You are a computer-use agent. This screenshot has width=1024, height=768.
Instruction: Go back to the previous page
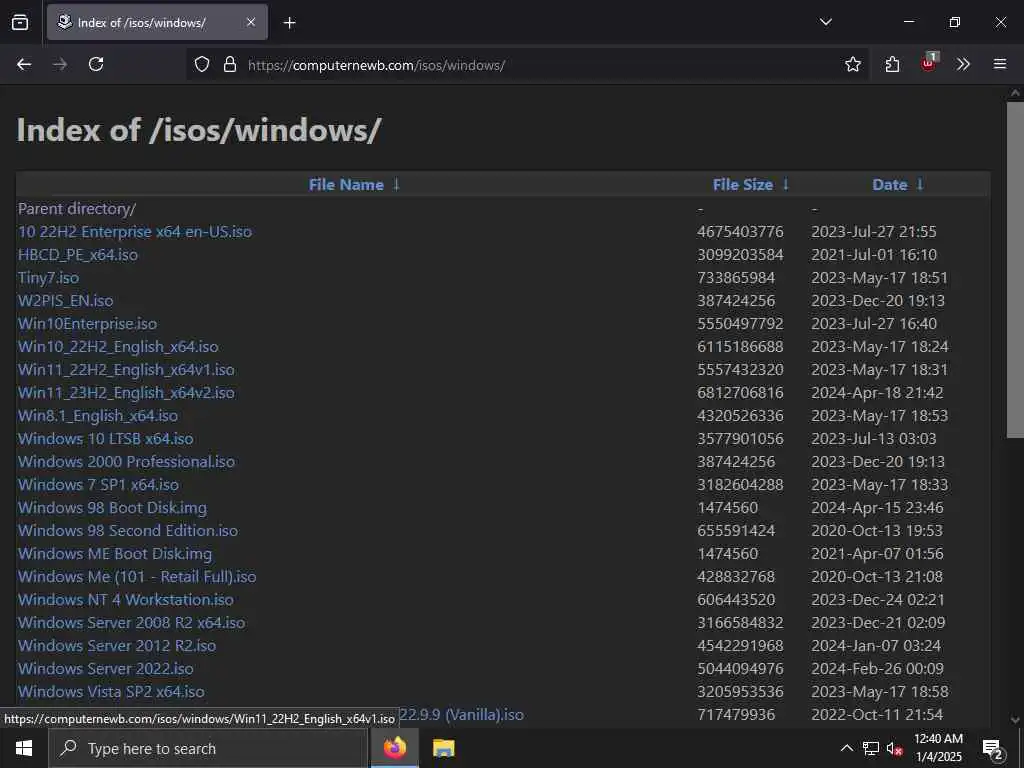(x=24, y=64)
